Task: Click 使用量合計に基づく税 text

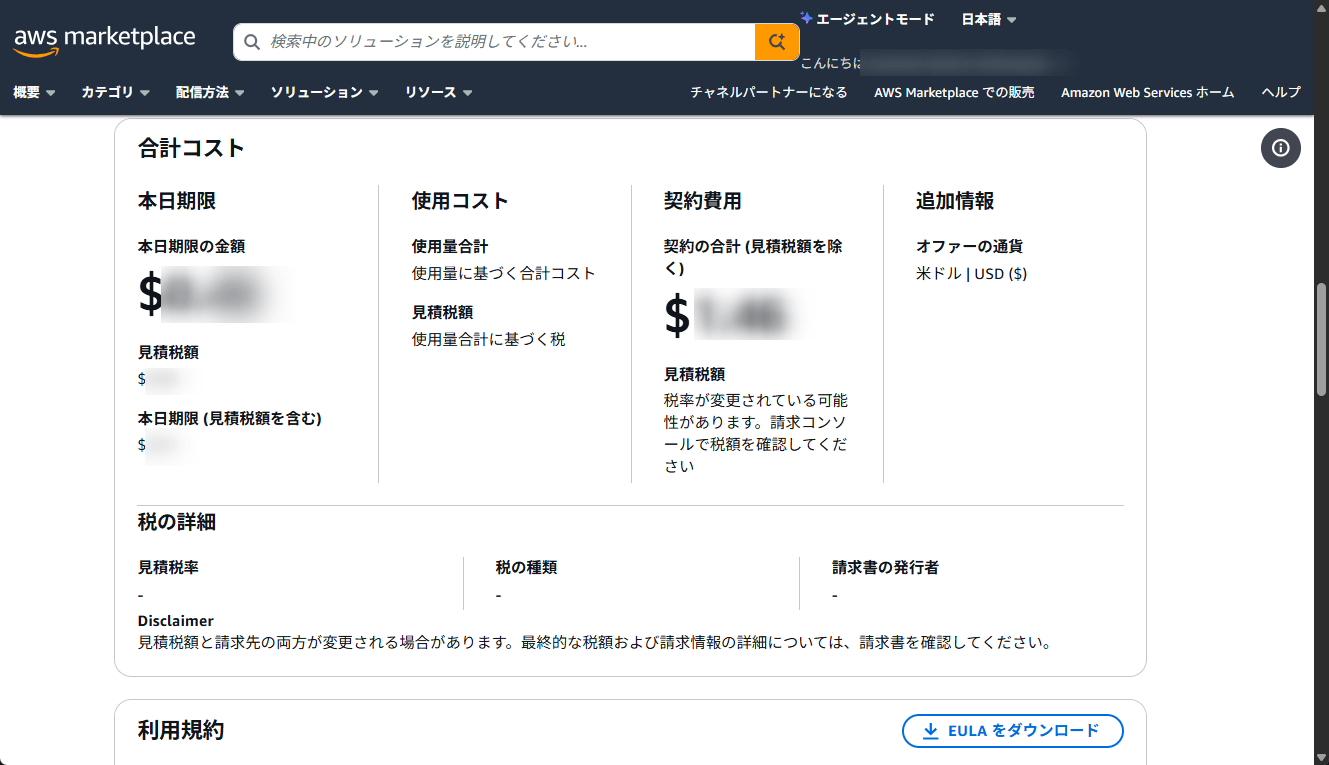Action: (x=489, y=339)
